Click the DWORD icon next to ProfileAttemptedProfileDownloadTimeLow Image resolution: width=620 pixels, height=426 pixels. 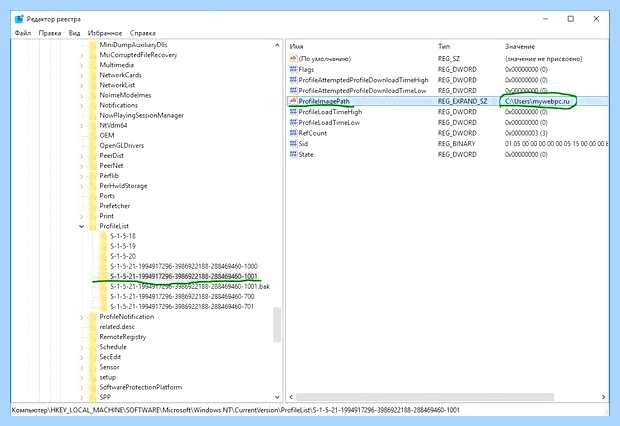(x=293, y=91)
